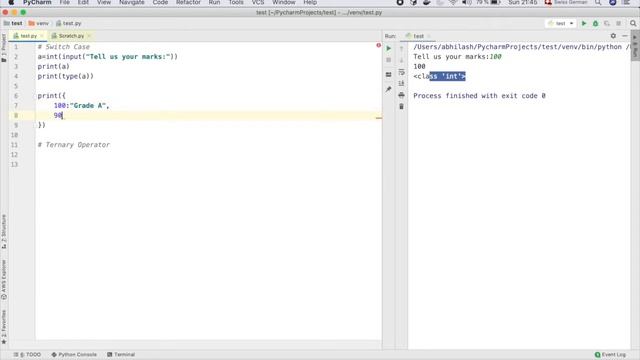The height and width of the screenshot is (360, 640).
Task: Click the 'print(type(a))' line
Action: click(66, 76)
